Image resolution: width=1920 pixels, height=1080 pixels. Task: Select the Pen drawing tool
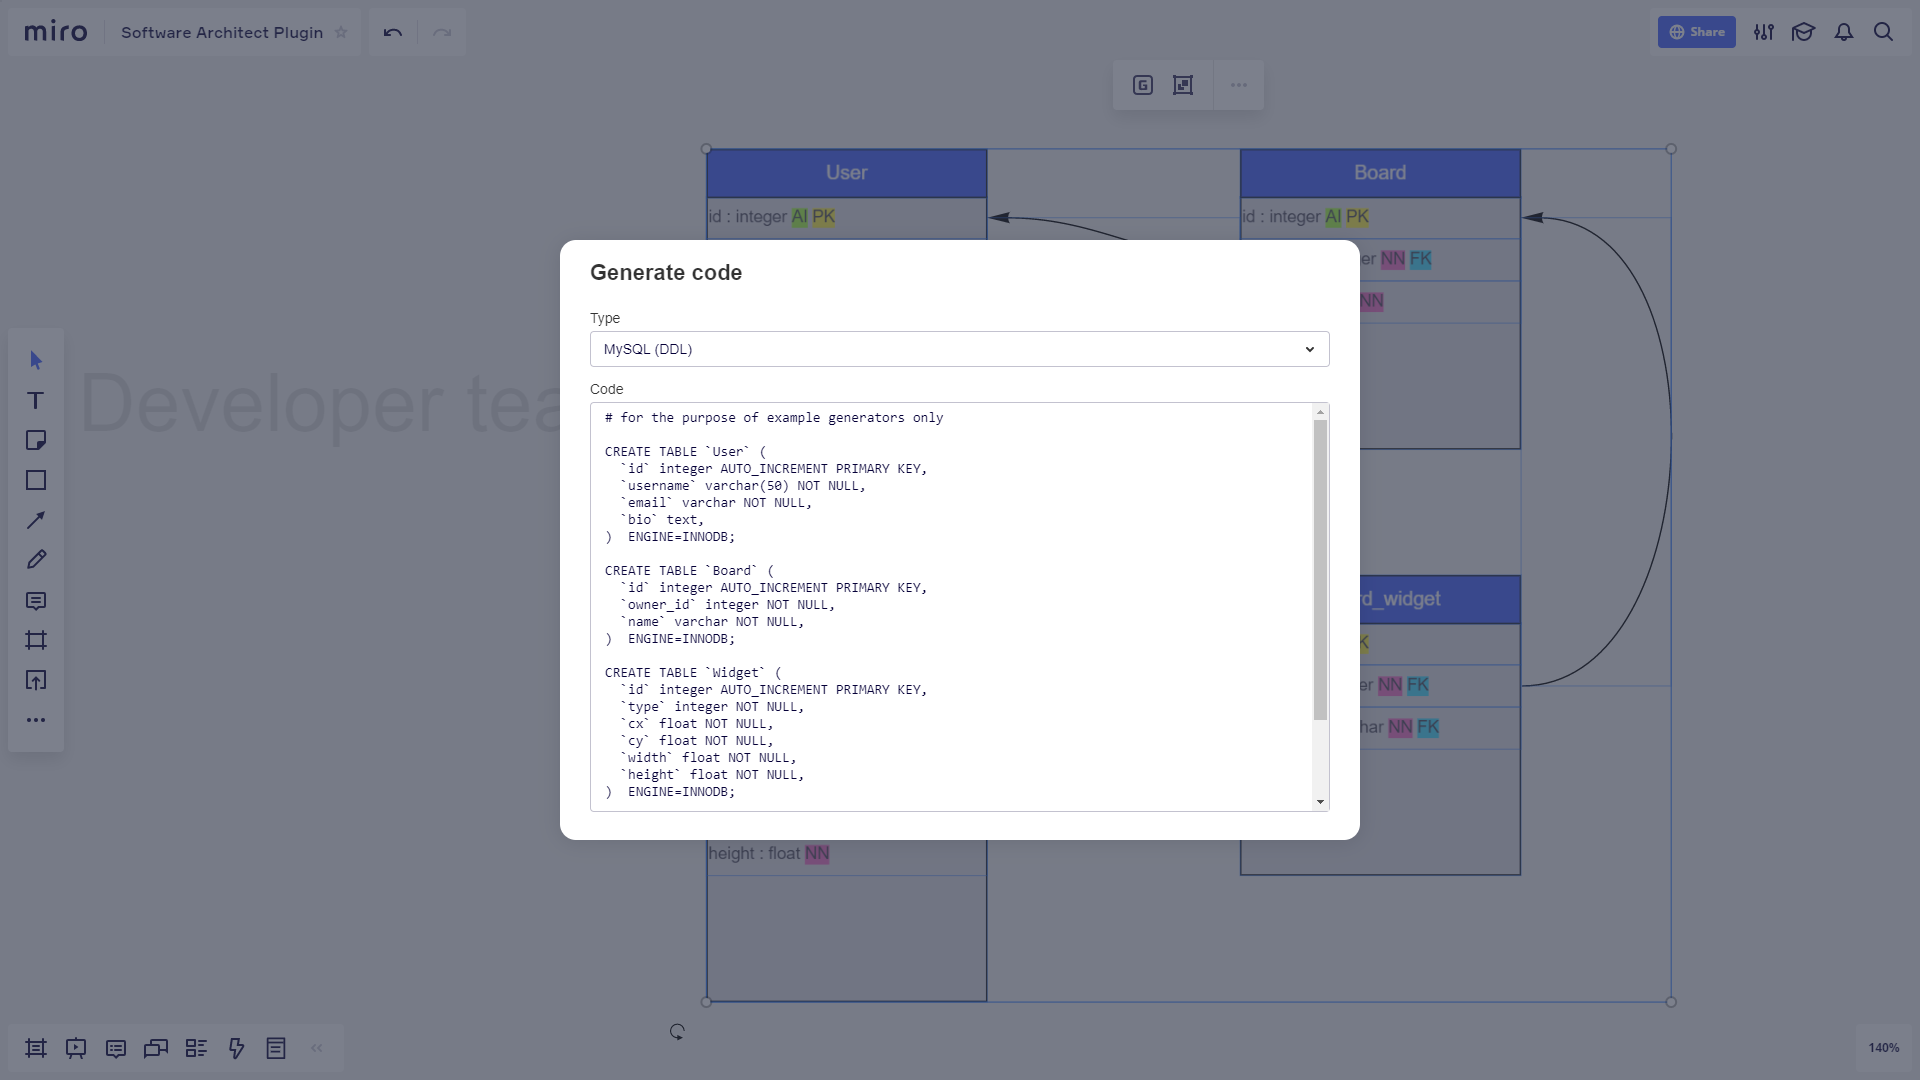tap(36, 560)
